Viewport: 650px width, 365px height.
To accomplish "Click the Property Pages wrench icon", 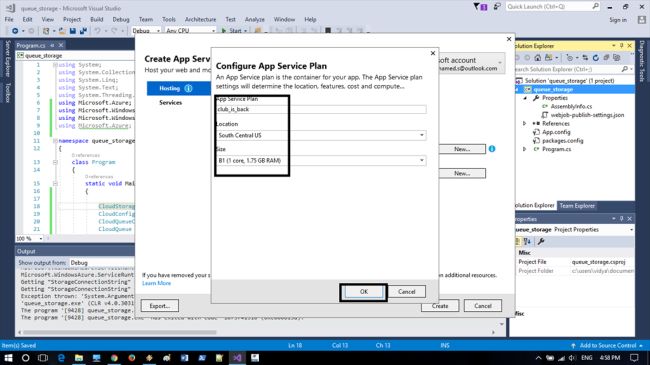I will coord(541,241).
